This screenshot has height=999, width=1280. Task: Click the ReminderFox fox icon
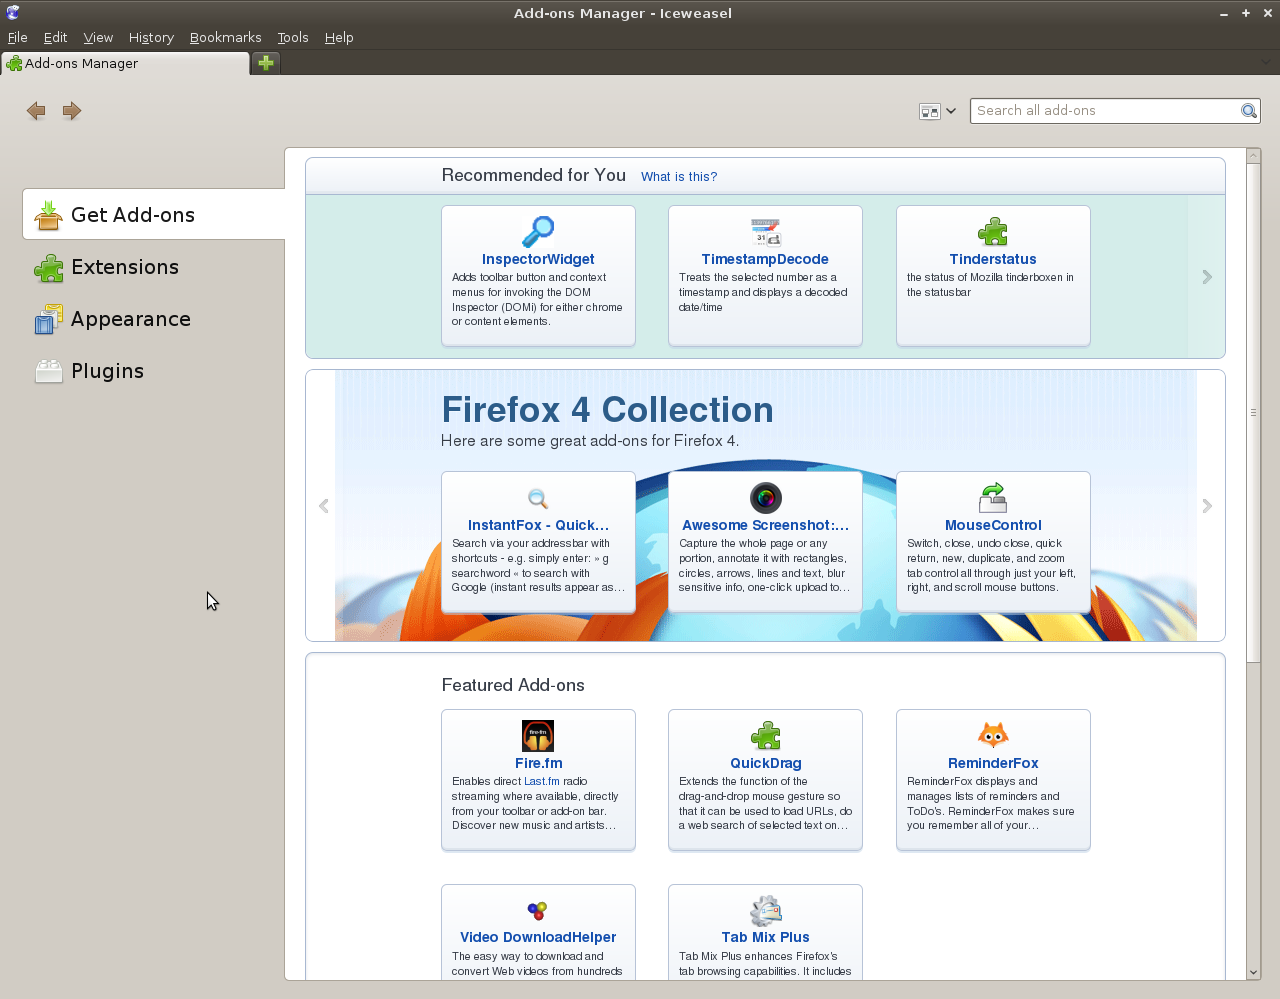993,736
